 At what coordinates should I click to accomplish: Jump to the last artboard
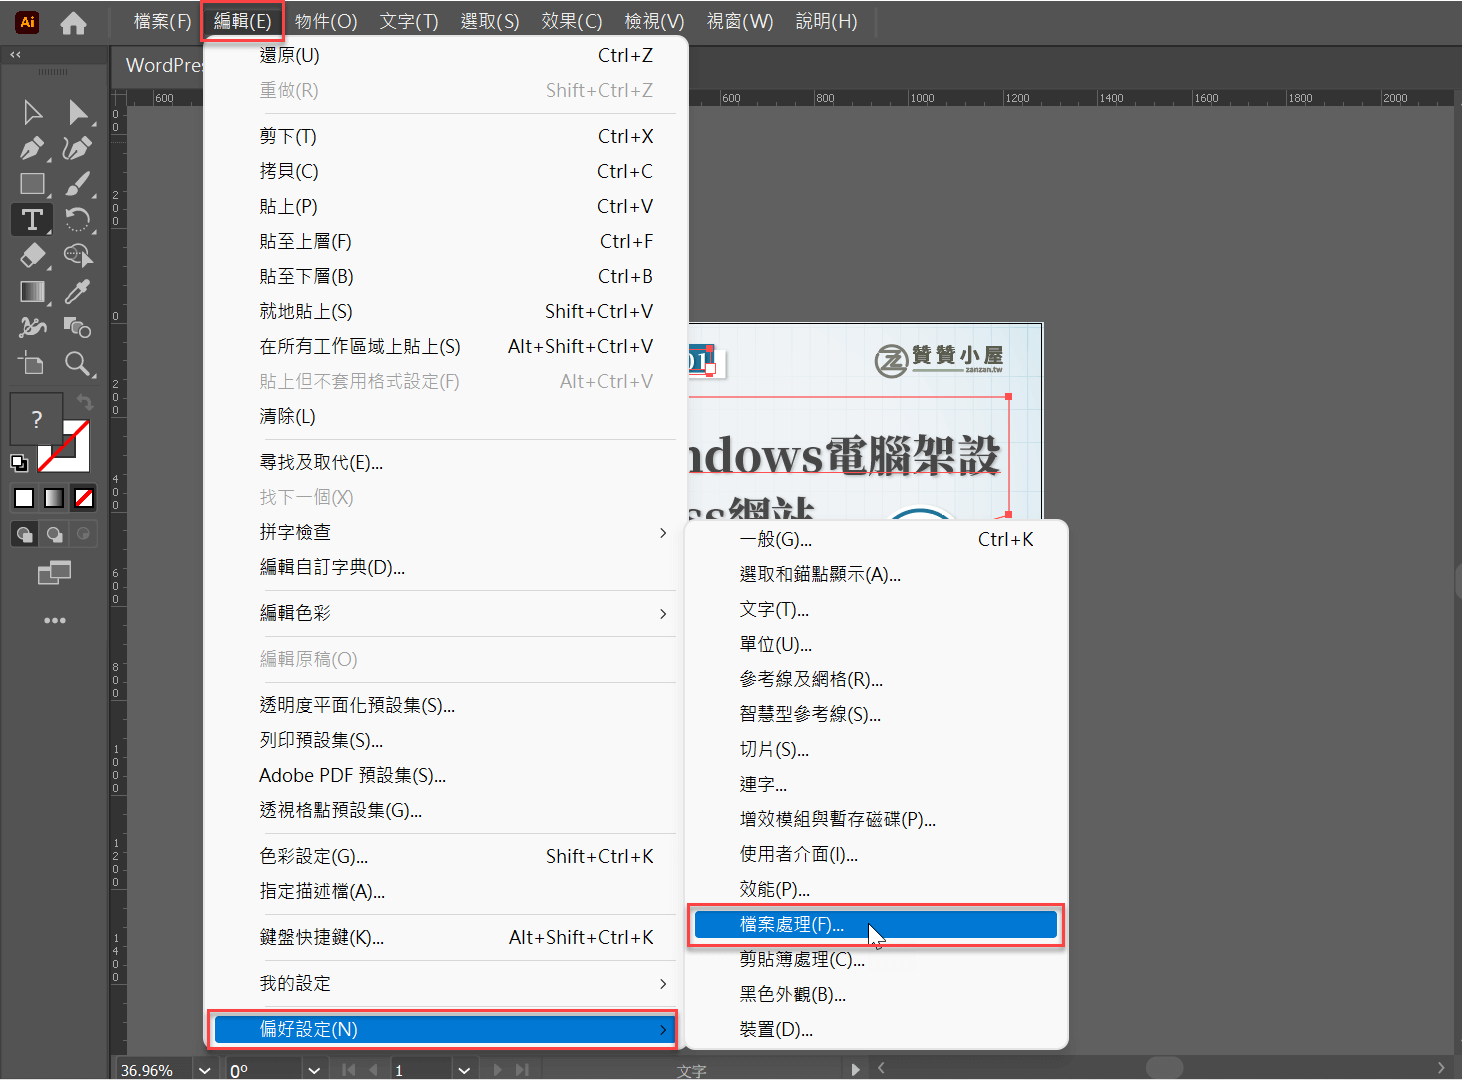click(522, 1069)
